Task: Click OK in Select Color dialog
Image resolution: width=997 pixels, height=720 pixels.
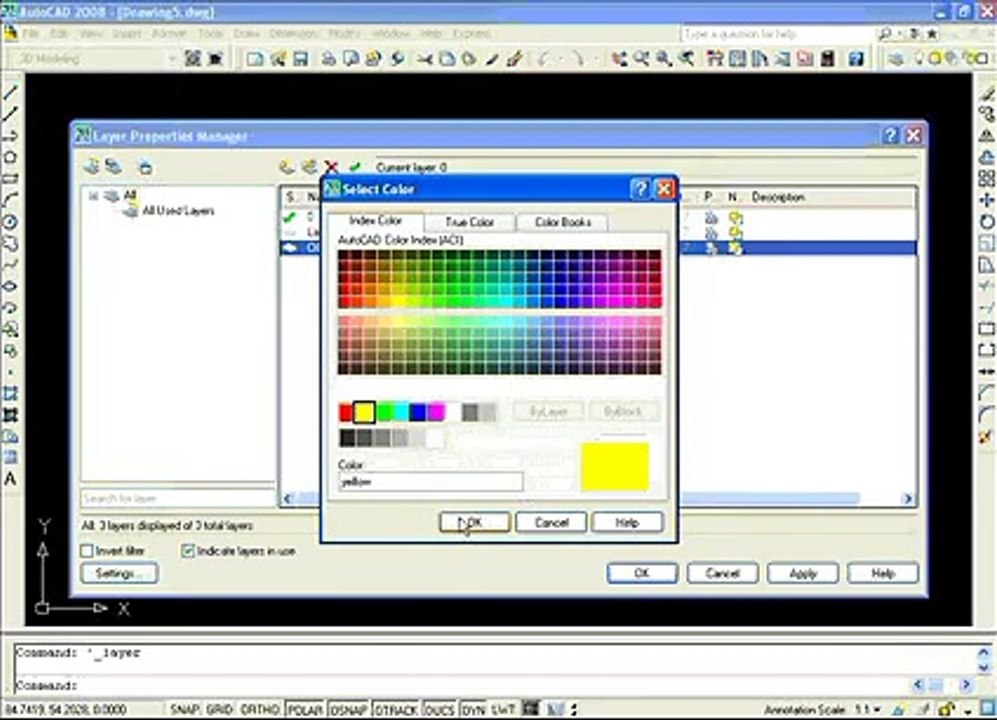Action: [474, 522]
